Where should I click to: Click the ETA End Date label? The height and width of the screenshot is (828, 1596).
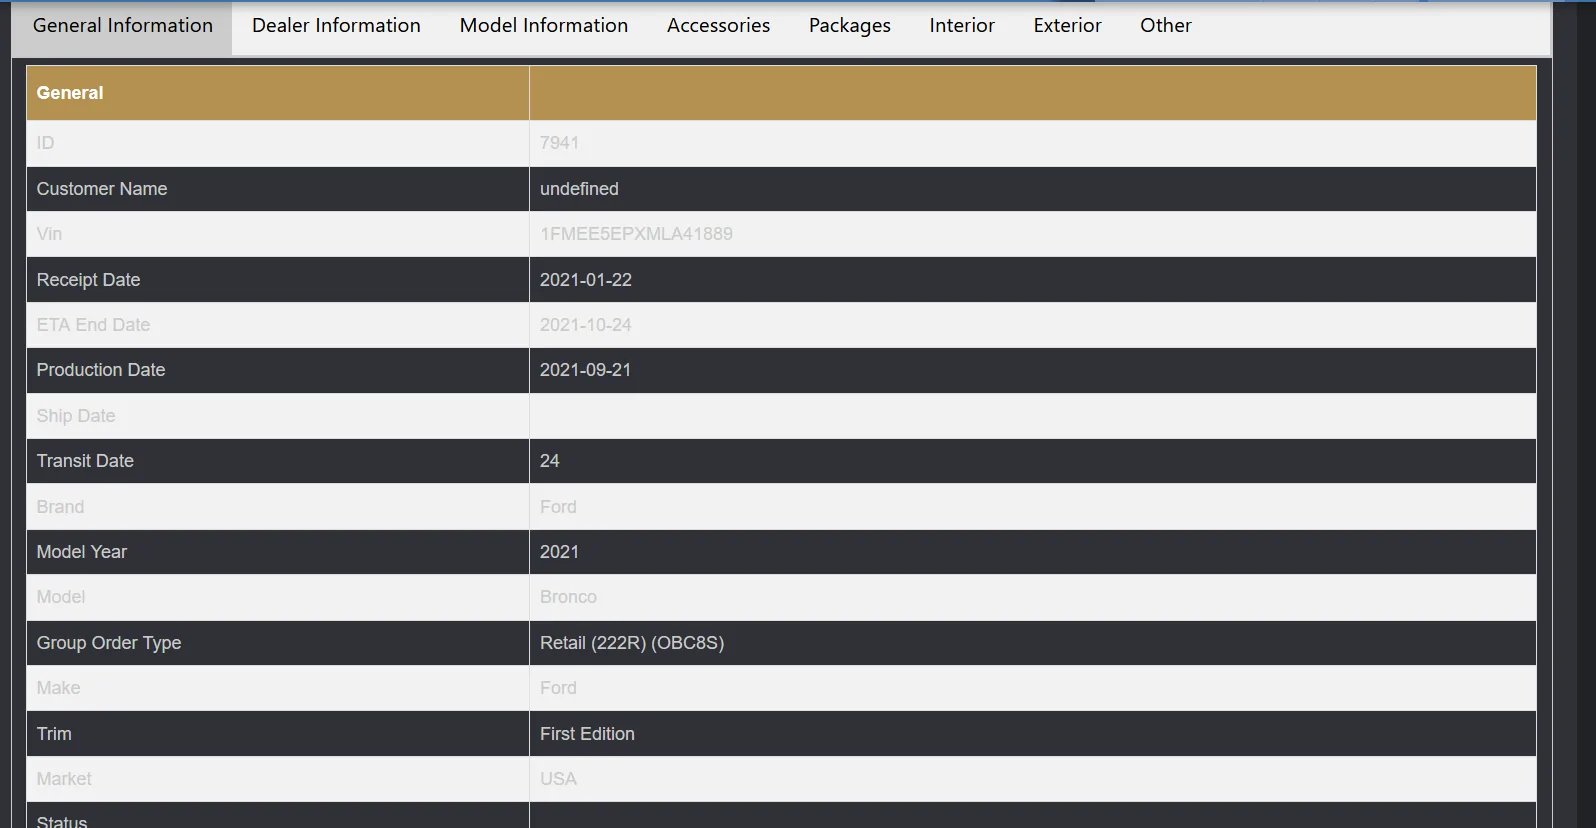[93, 325]
